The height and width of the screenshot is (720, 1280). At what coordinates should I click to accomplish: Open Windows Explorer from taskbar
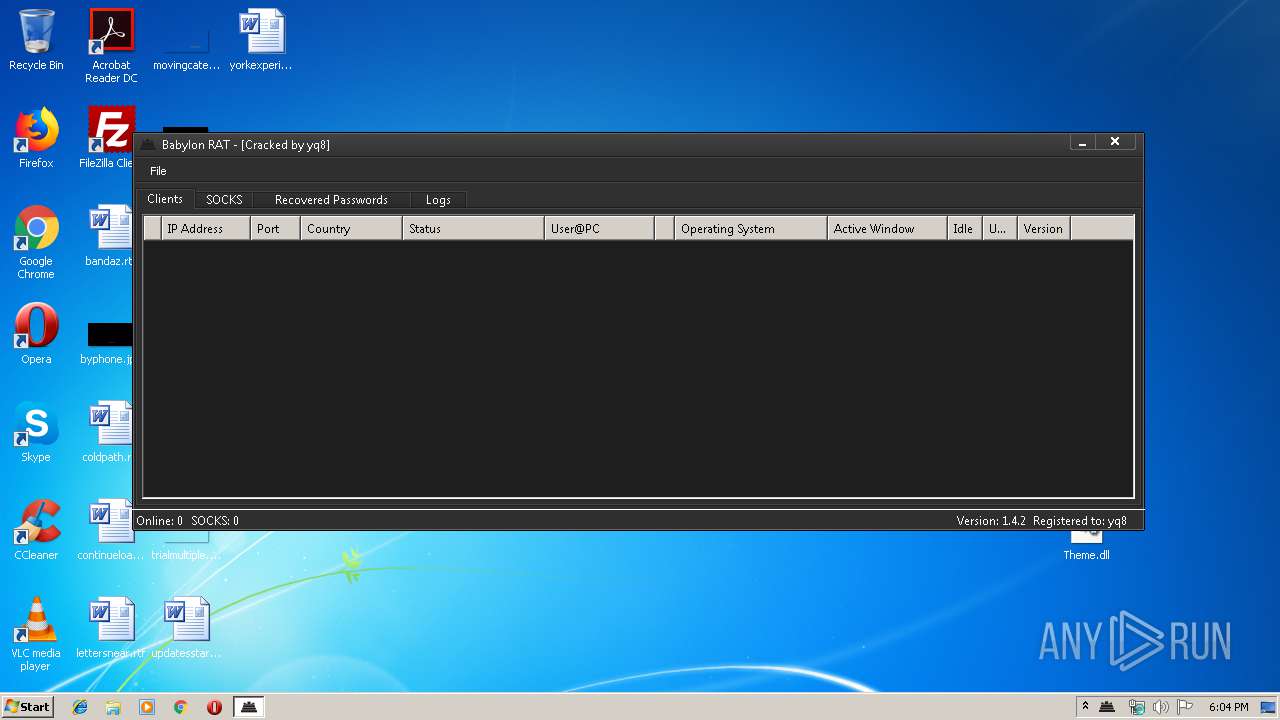[113, 707]
